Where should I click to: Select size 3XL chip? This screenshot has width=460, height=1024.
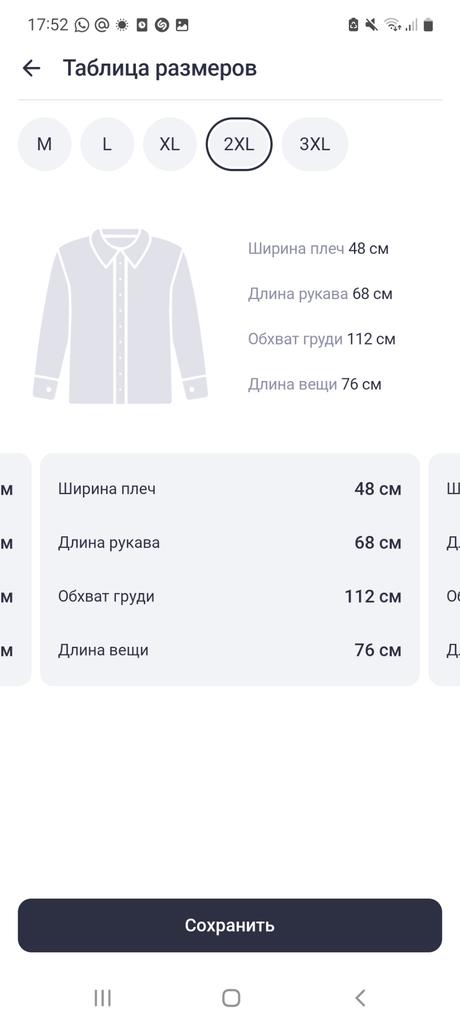point(315,144)
